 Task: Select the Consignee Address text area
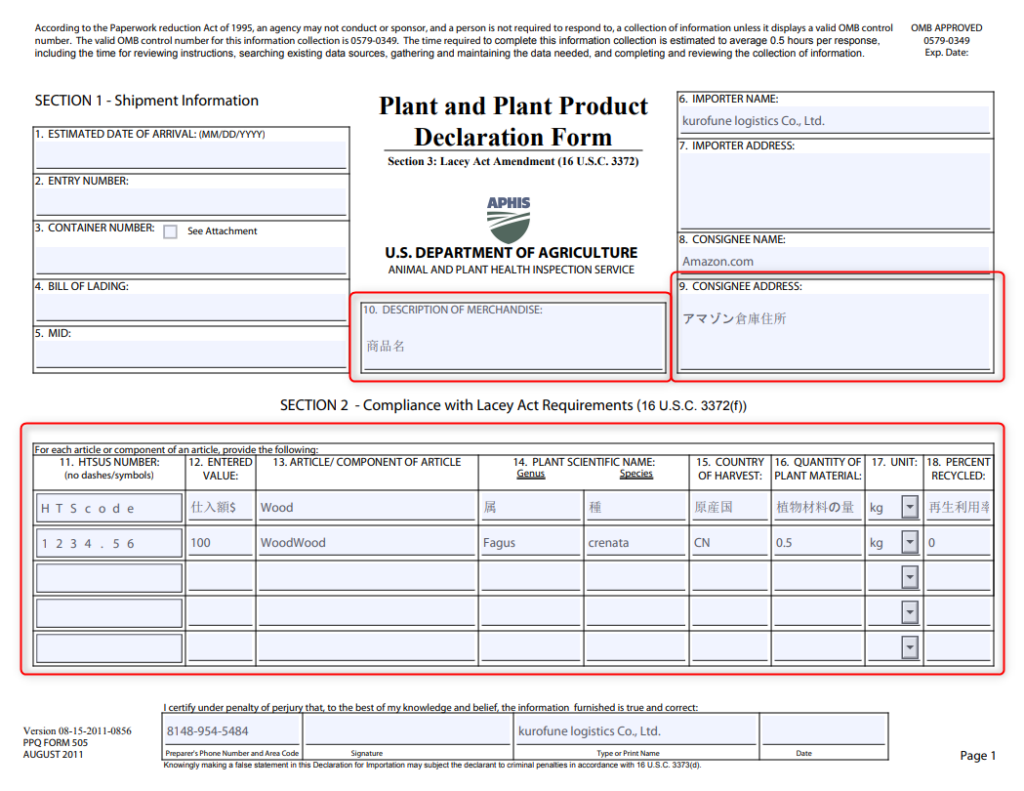[834, 332]
